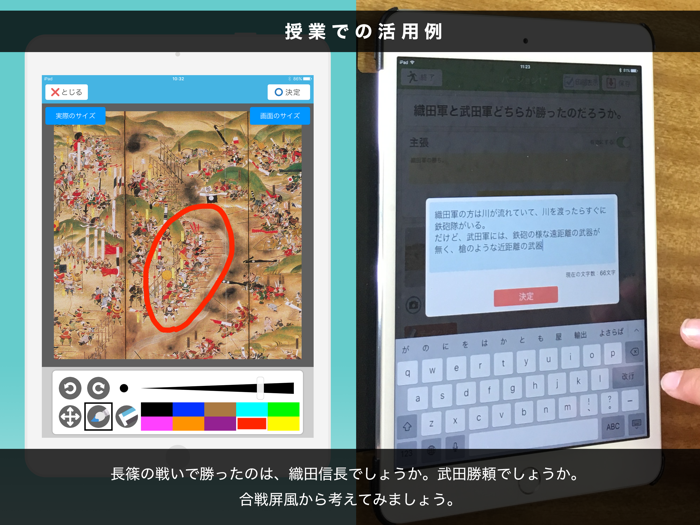Tap the undo circular arrow icon
The width and height of the screenshot is (700, 525).
click(x=70, y=388)
